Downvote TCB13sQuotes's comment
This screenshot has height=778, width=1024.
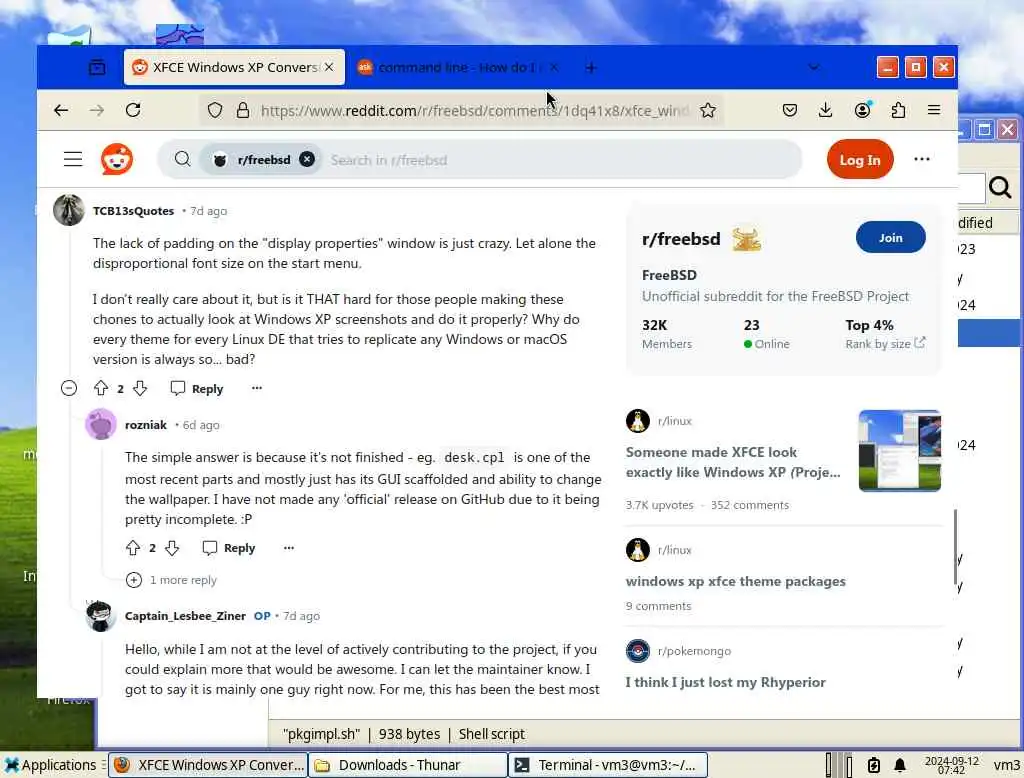(140, 389)
